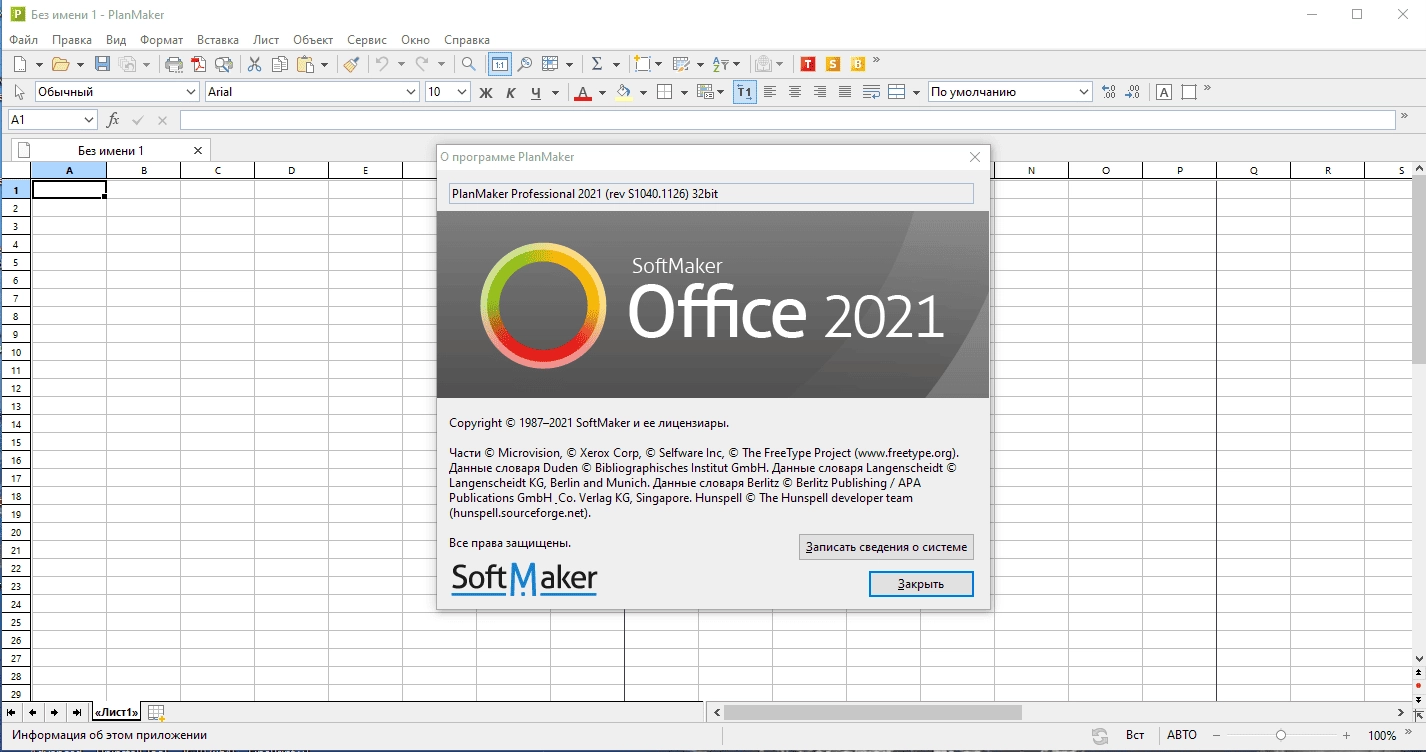Click the Закрыть button in the dialog
1426x752 pixels.
coord(921,583)
